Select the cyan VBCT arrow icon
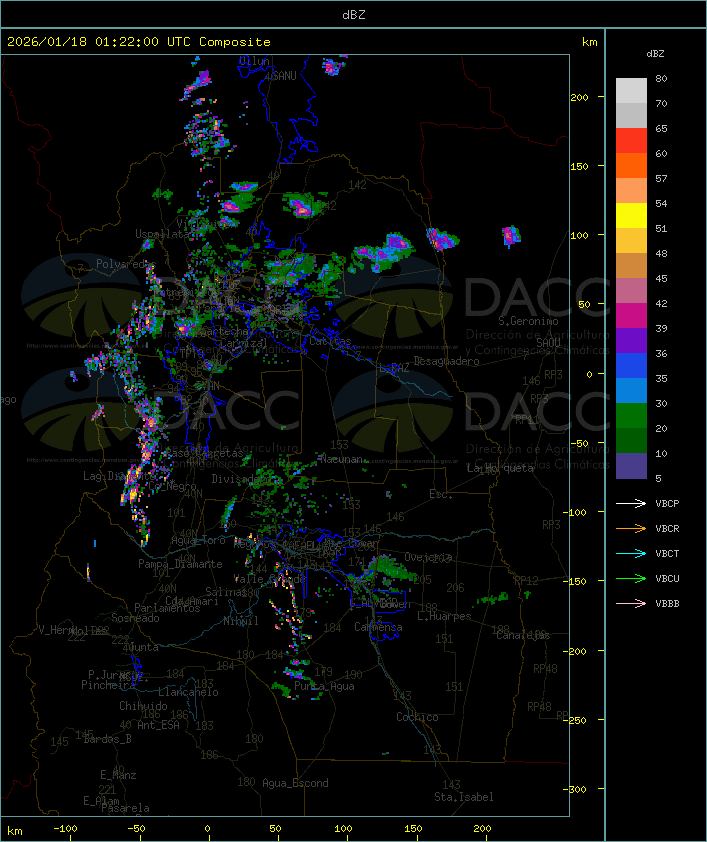The width and height of the screenshot is (707, 842). point(631,553)
